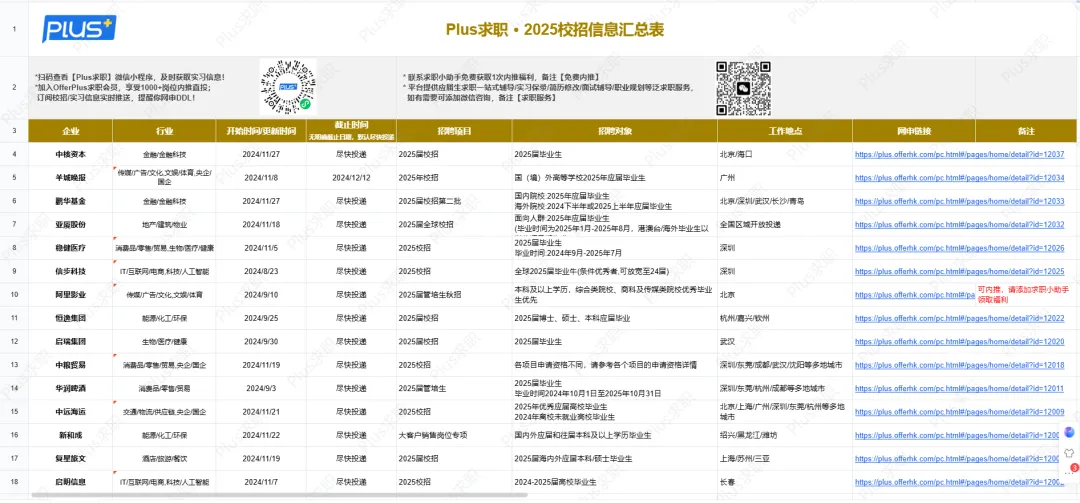The width and height of the screenshot is (1080, 503).
Task: Open application link ending id=12037
Action: pos(959,154)
